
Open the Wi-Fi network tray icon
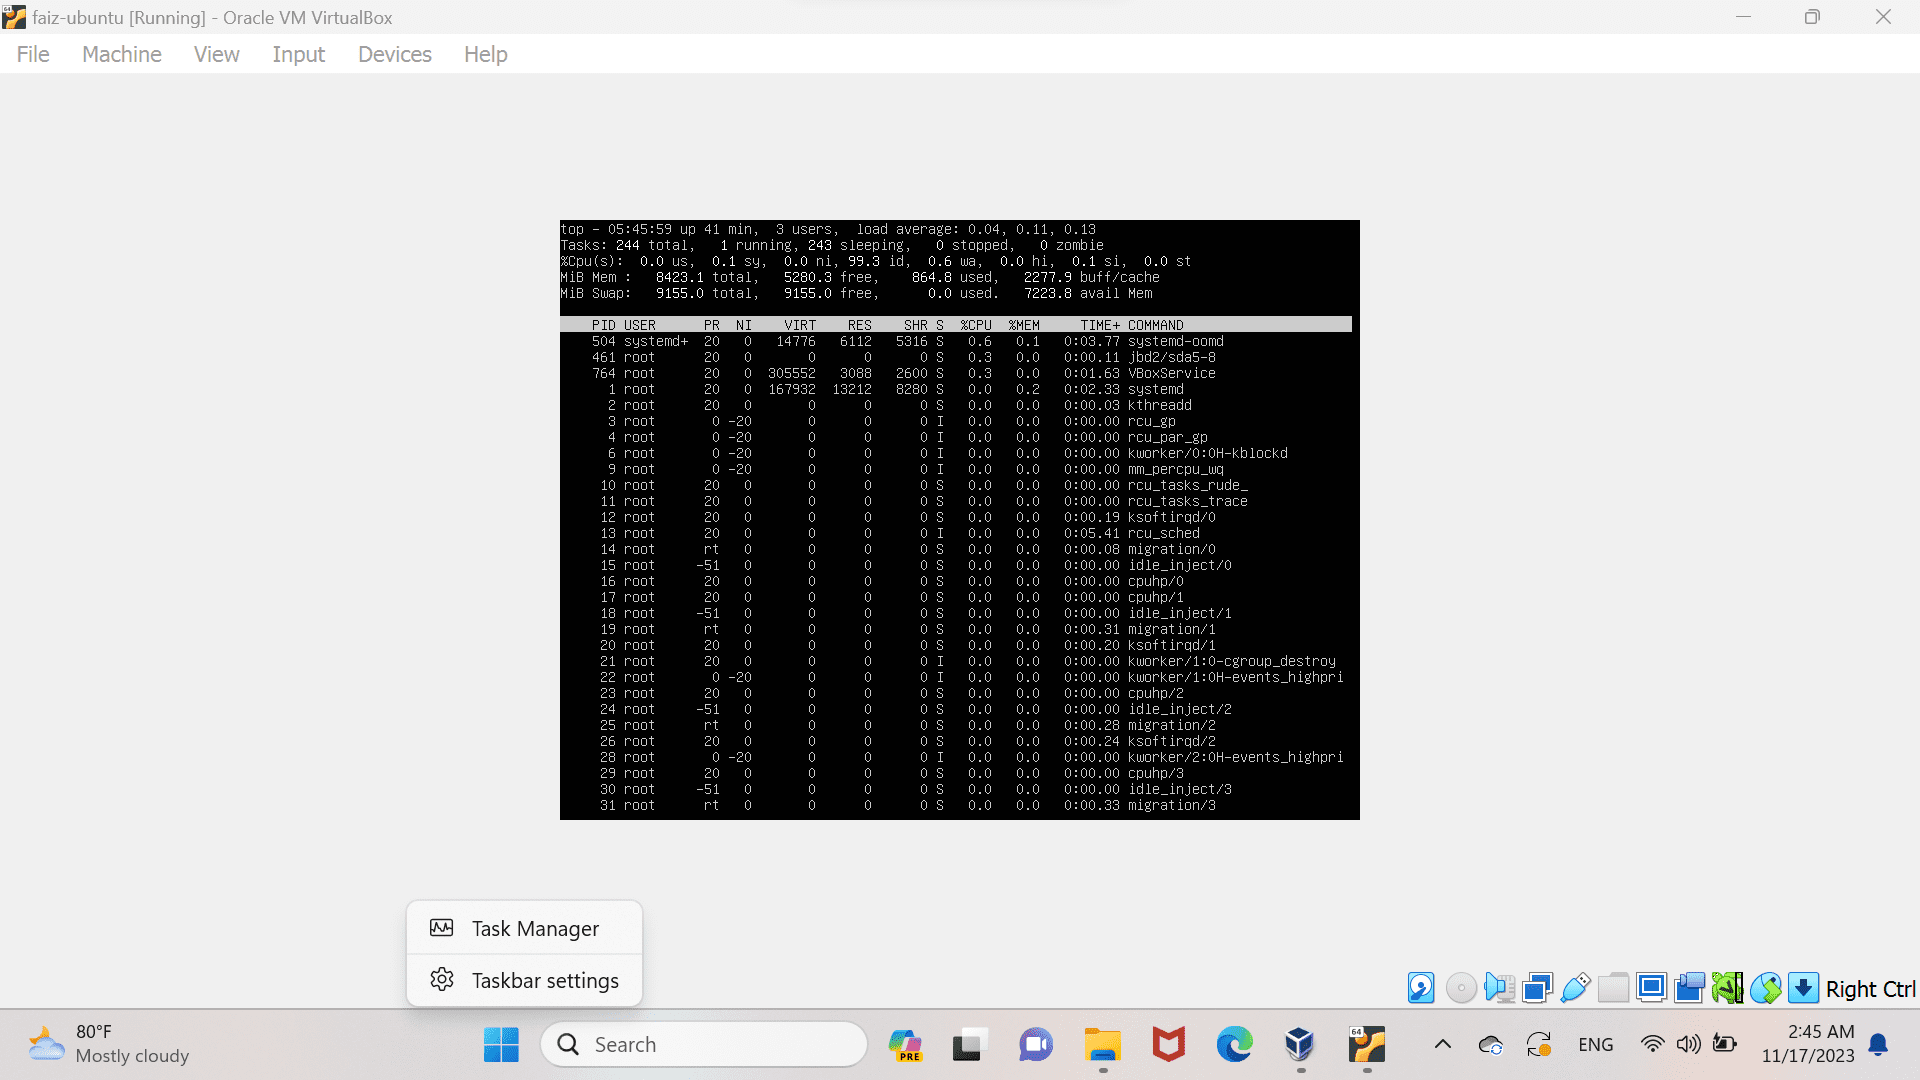[1652, 1045]
